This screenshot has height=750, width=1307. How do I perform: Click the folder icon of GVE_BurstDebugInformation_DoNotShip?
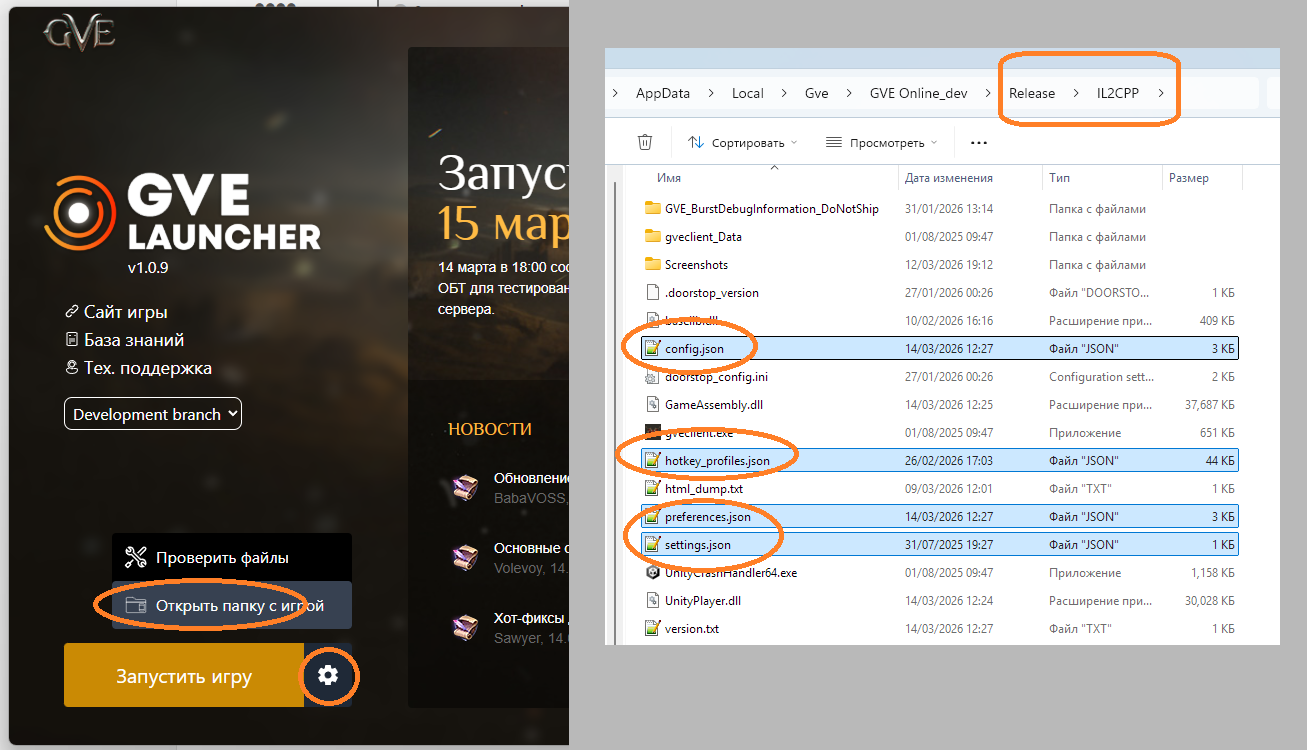pos(653,209)
